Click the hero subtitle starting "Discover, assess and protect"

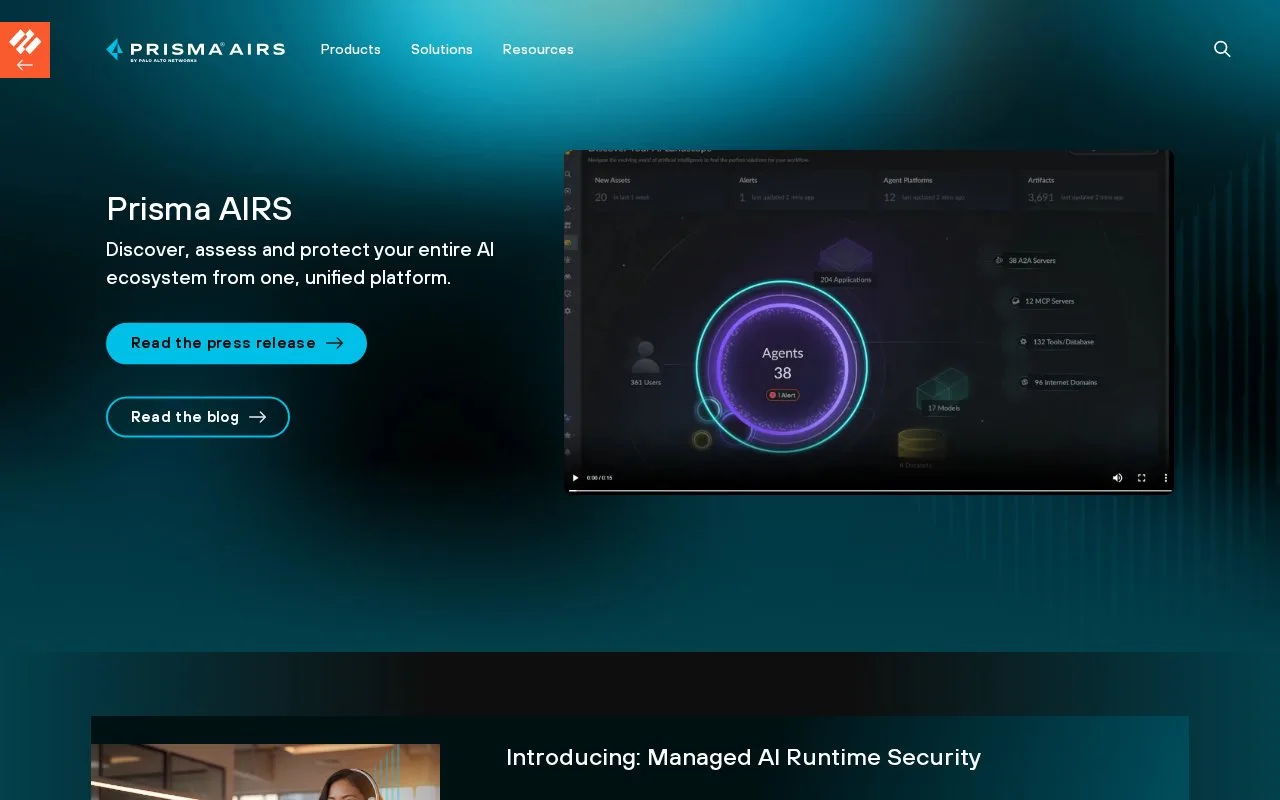pos(300,263)
